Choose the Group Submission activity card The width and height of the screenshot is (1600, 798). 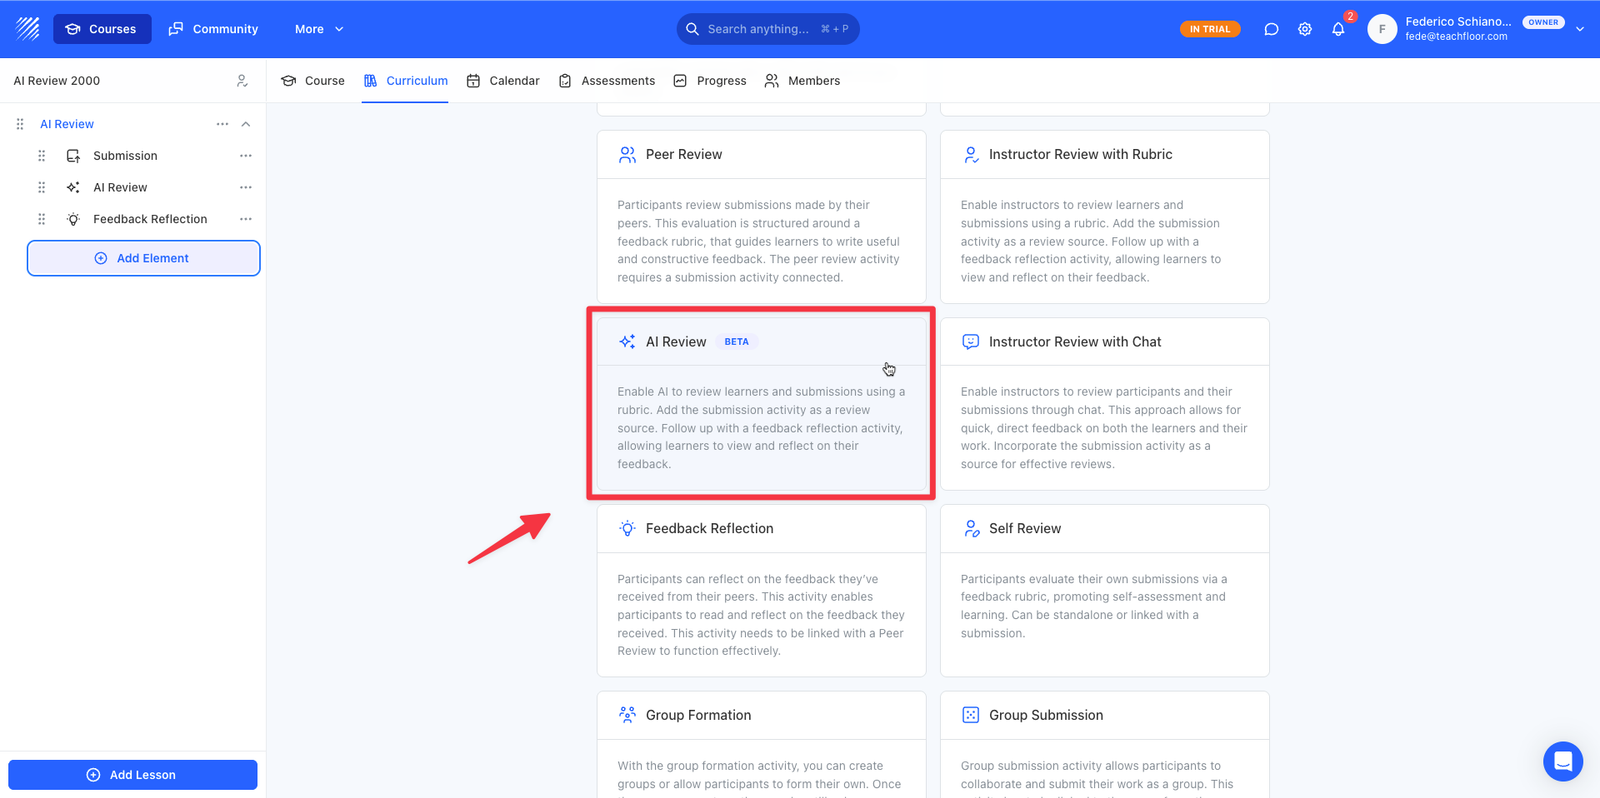(1105, 745)
